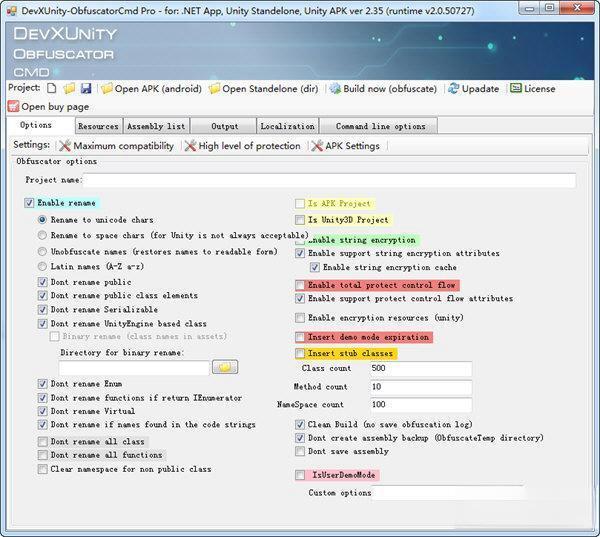Screen dimensions: 600x537
Task: Click Build now (obfuscate)
Action: [x=383, y=88]
